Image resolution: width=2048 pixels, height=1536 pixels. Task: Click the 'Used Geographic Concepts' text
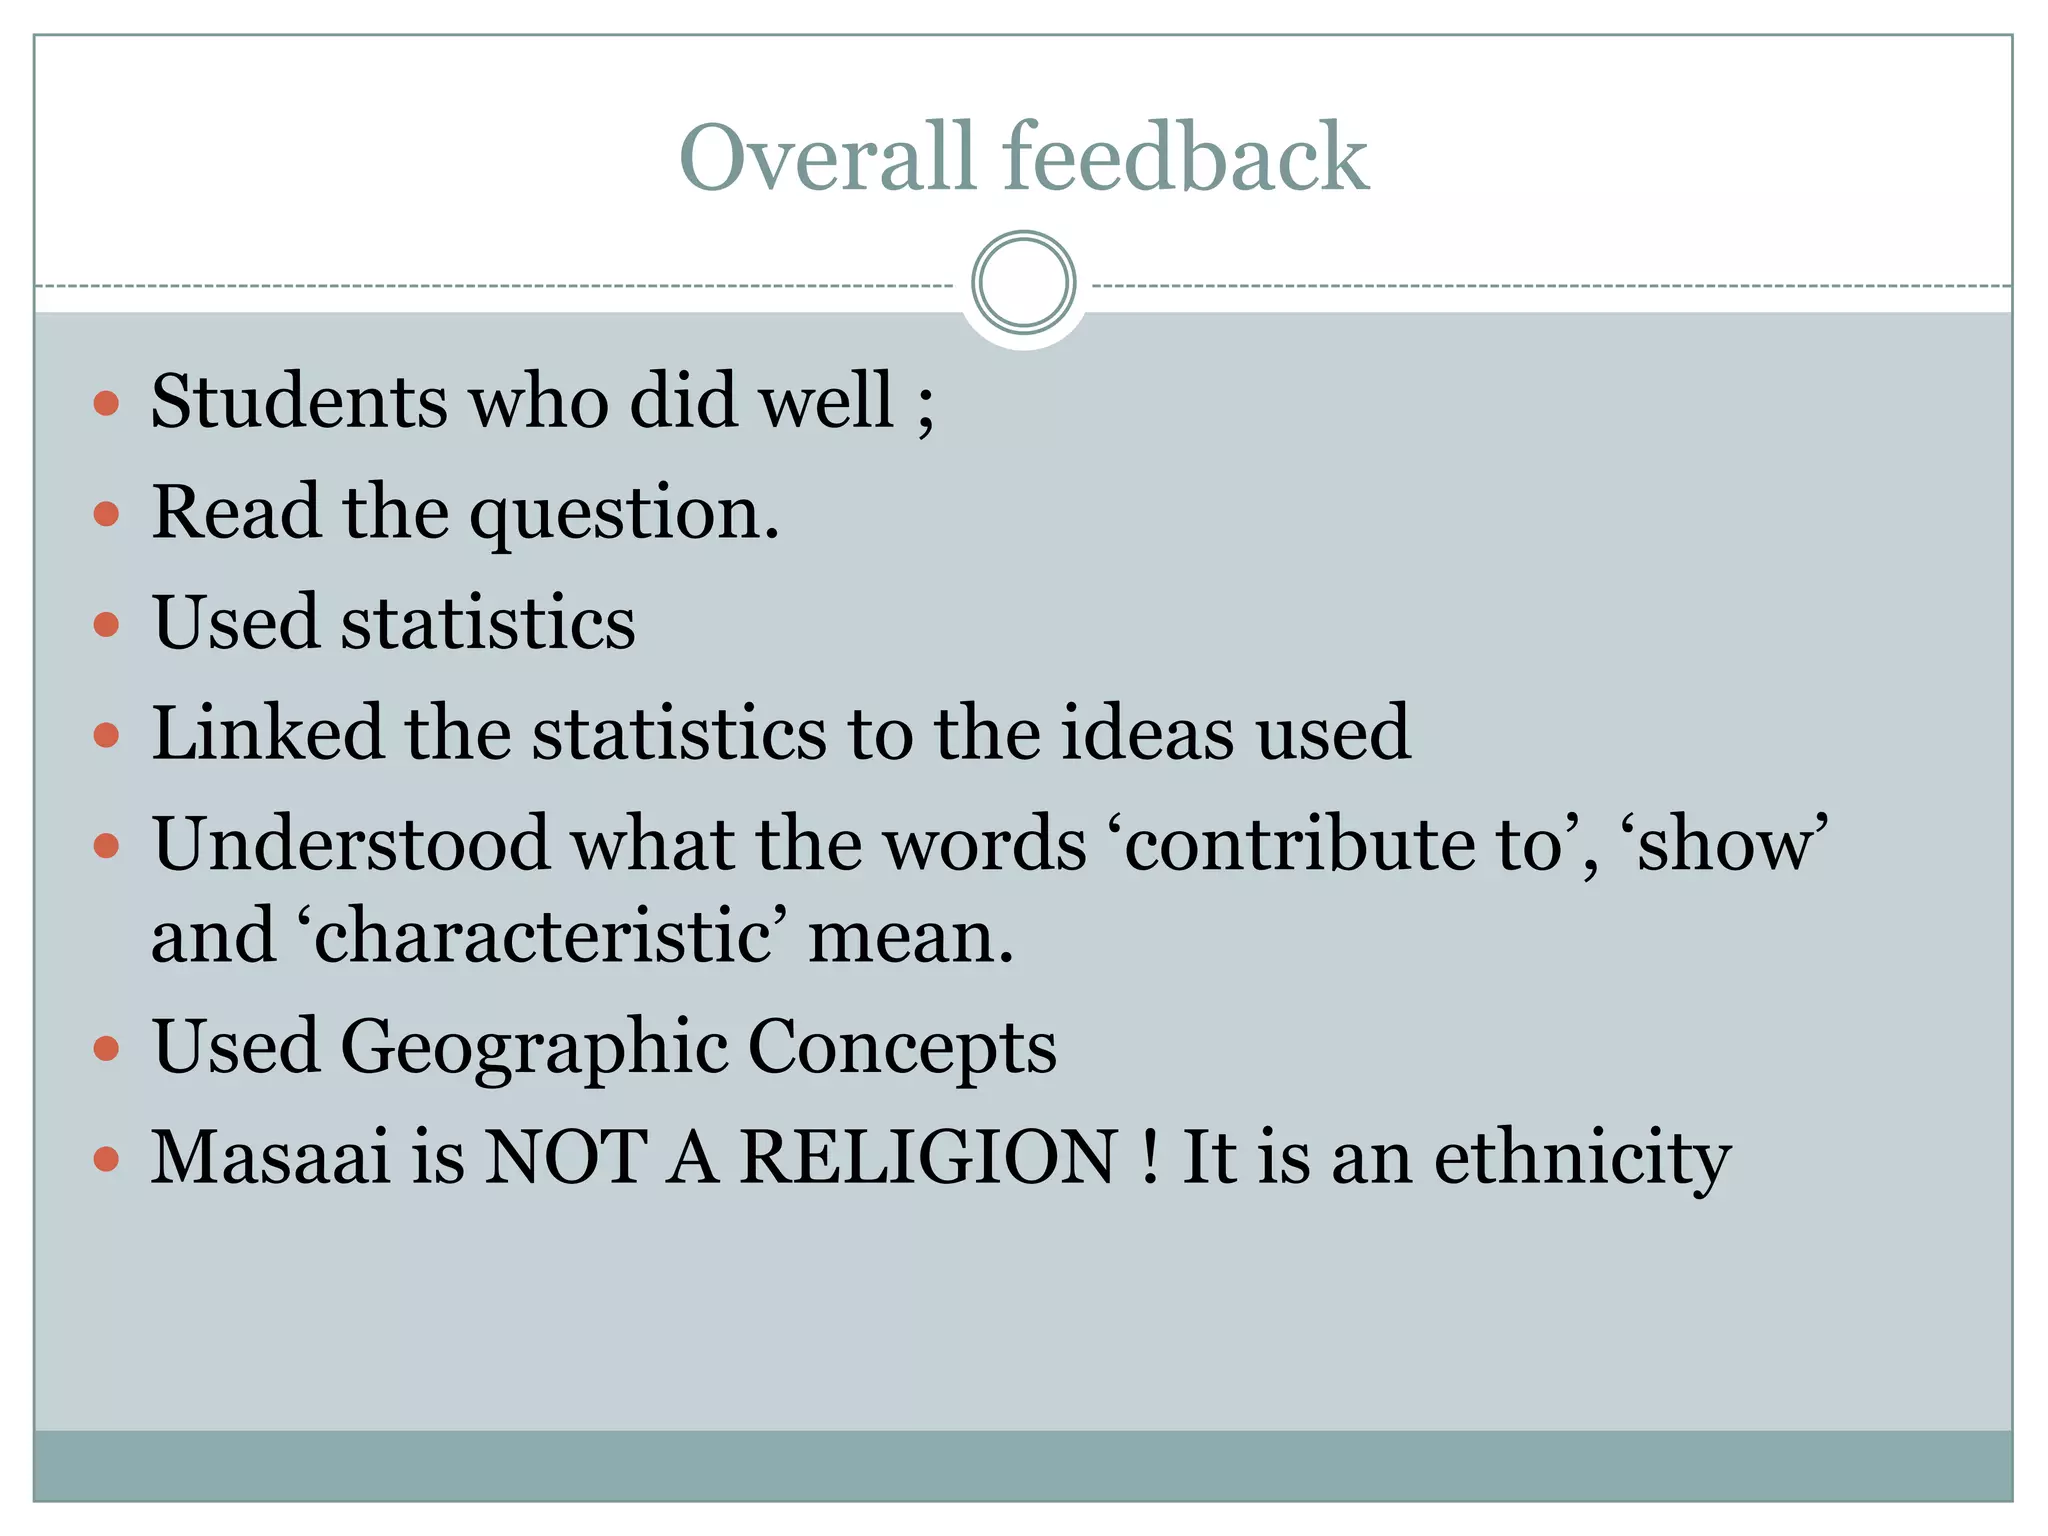604,1047
